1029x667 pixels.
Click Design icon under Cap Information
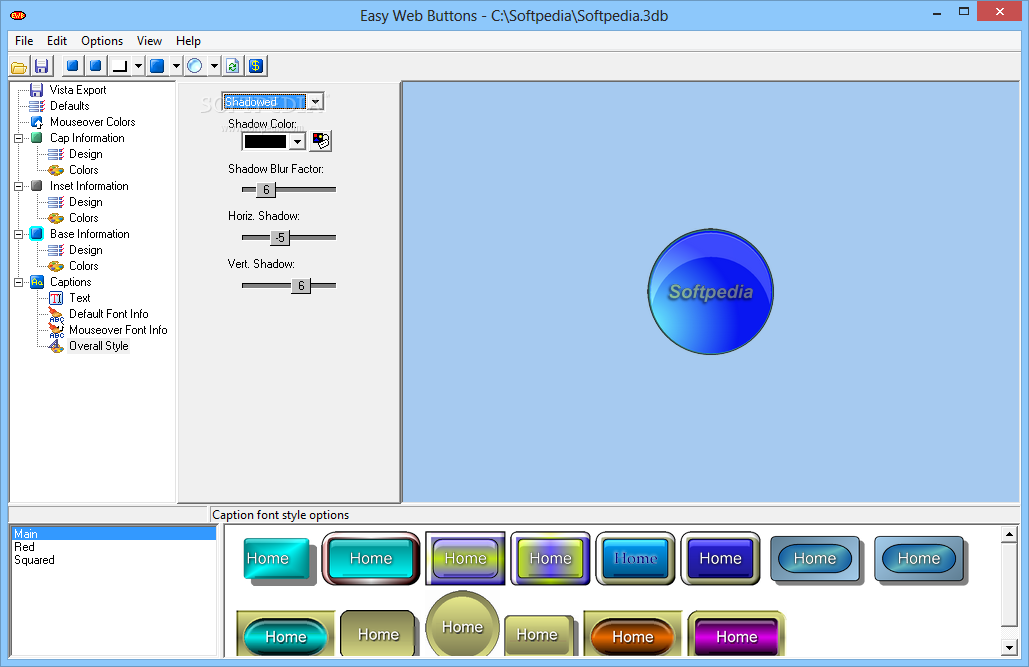tap(56, 154)
